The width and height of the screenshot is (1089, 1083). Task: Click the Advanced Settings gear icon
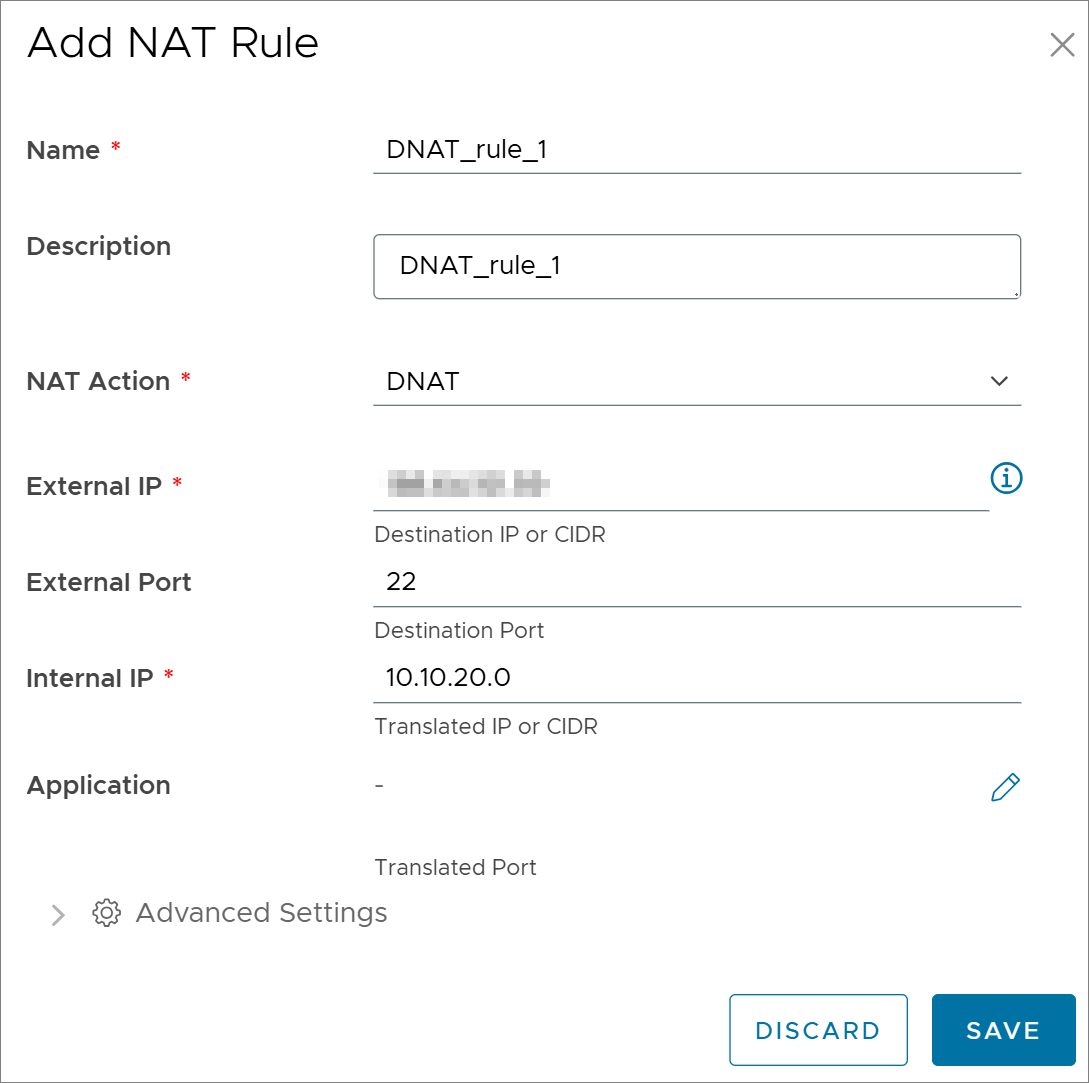coord(106,913)
